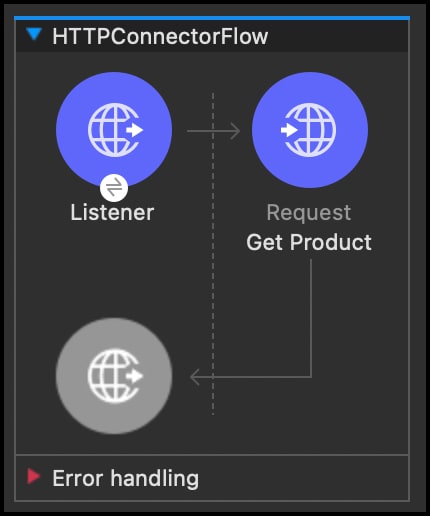The height and width of the screenshot is (516, 430).
Task: Select the HTTP Listener component icon
Action: tap(114, 130)
